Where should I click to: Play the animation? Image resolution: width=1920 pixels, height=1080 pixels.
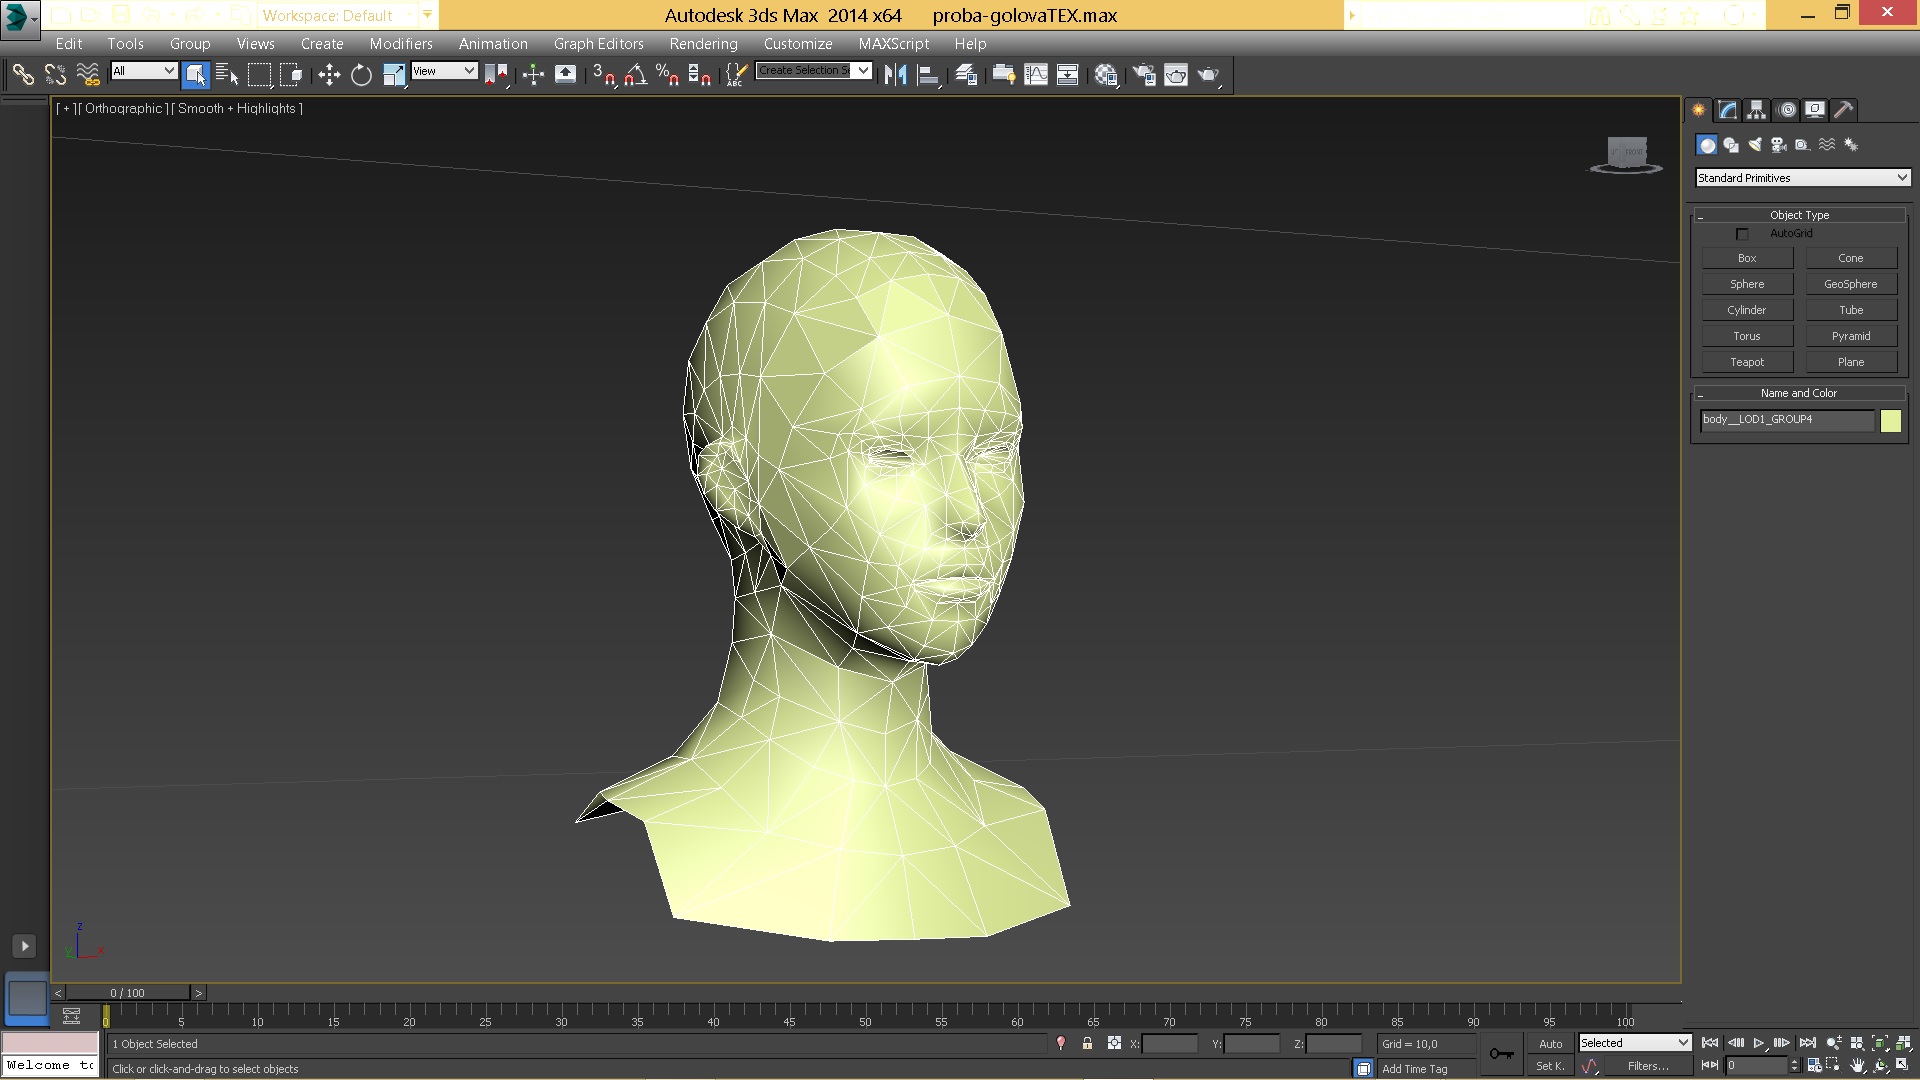point(1759,1043)
